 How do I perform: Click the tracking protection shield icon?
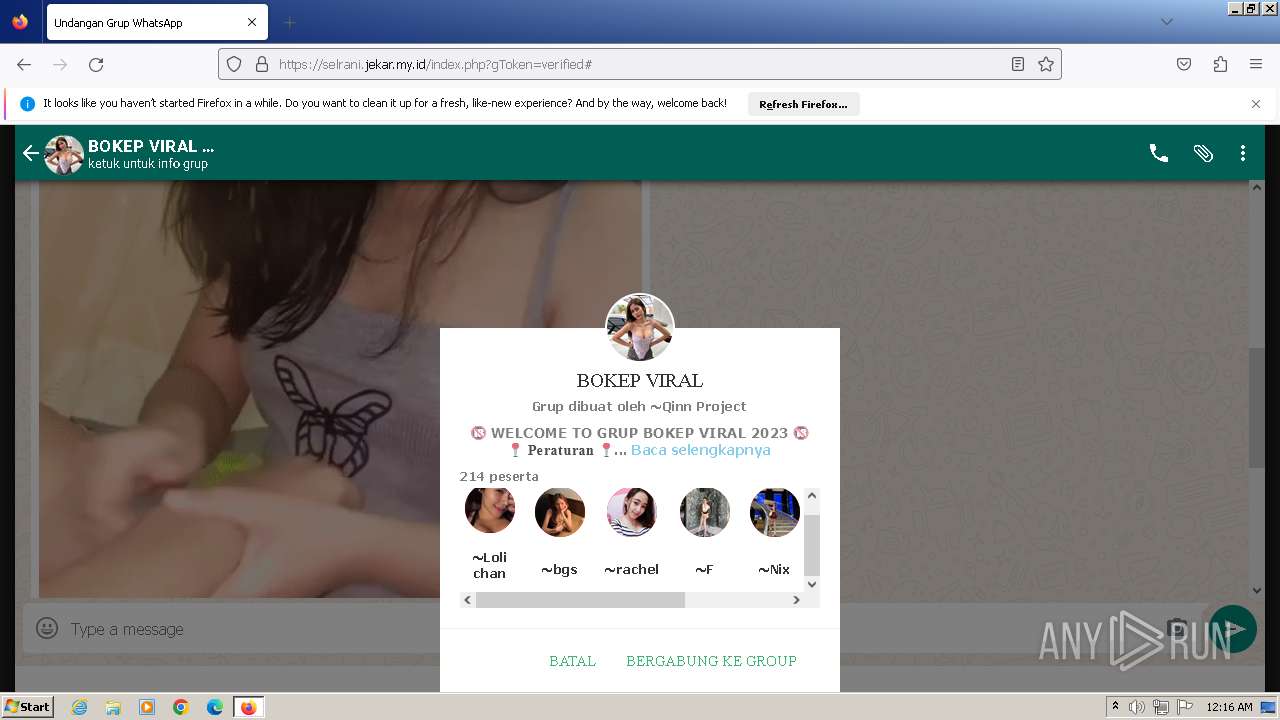click(234, 64)
